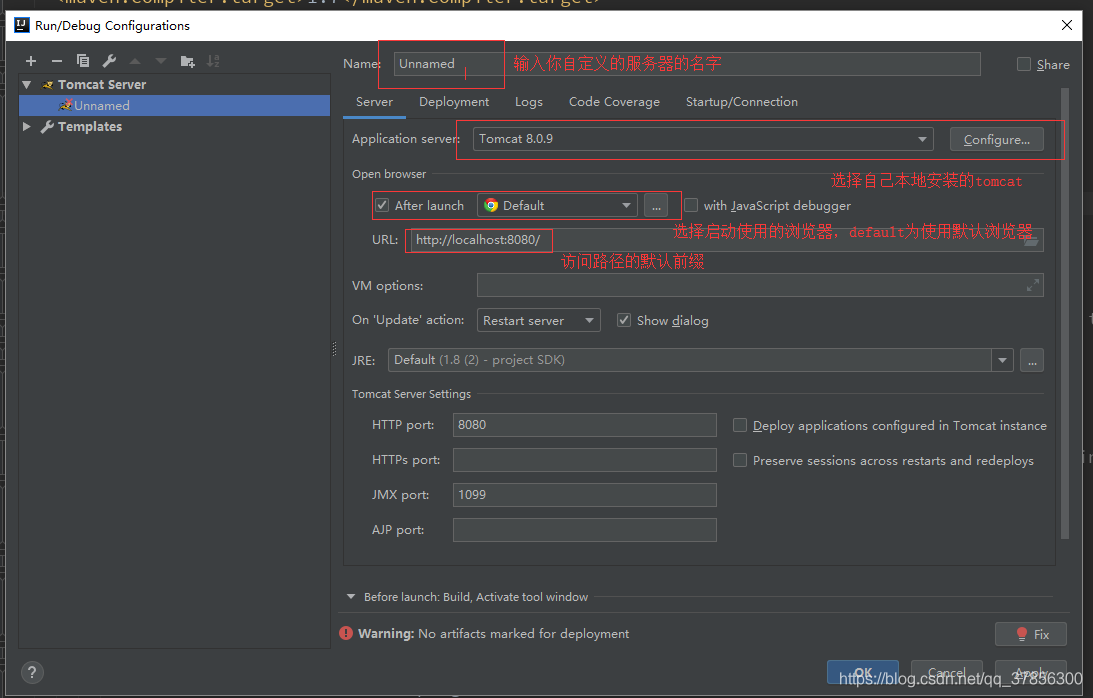
Task: Collapse the Tomcat Server tree node
Action: [26, 85]
